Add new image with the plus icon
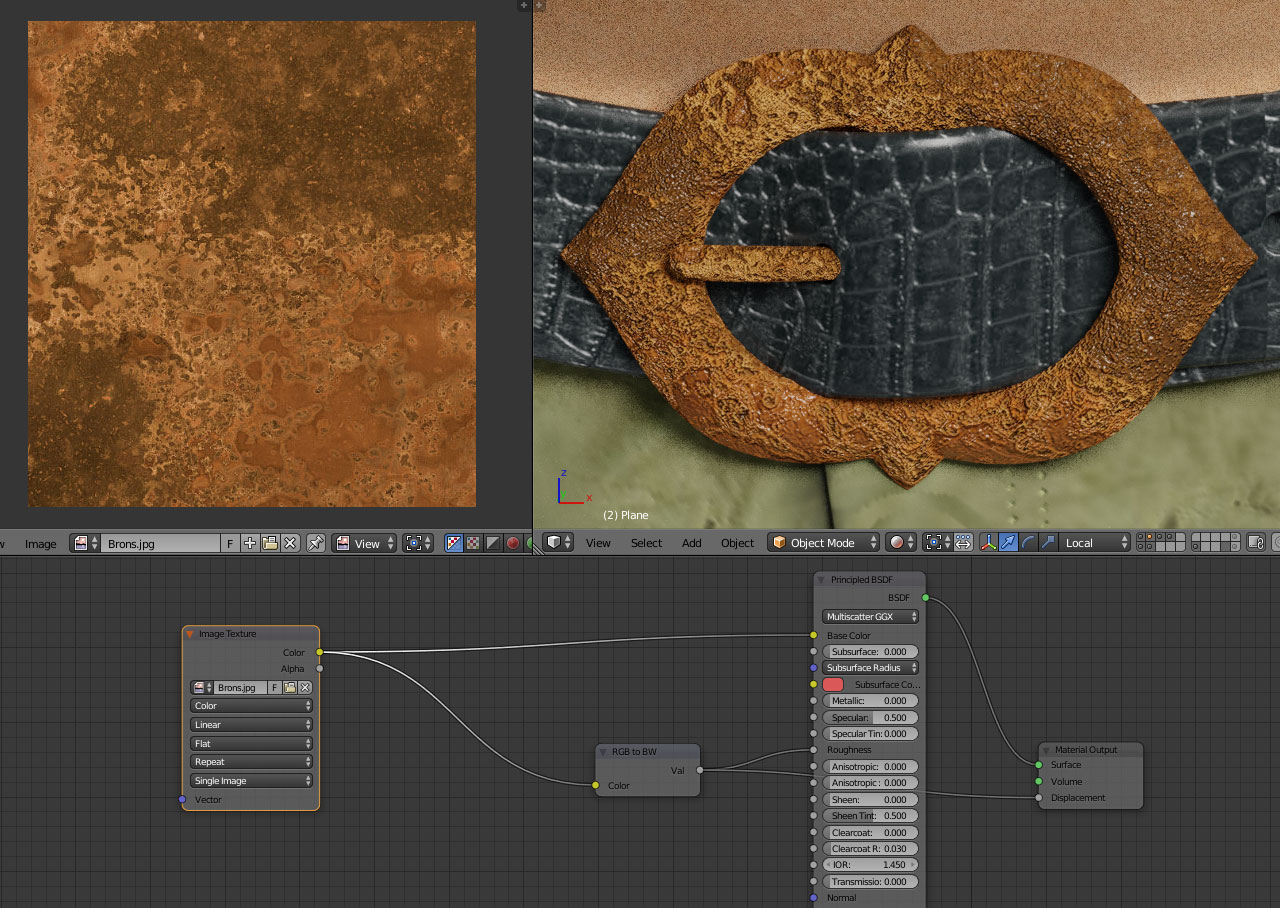Image resolution: width=1280 pixels, height=908 pixels. (x=250, y=543)
